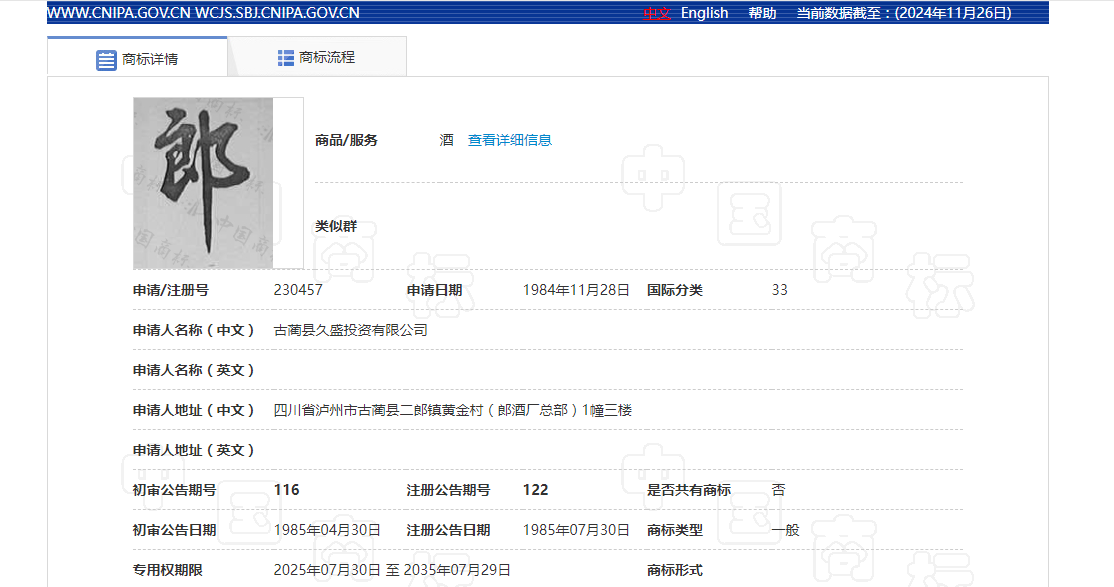Click the 申请/注册号 label
Screen dimensions: 1114x587
[171, 290]
